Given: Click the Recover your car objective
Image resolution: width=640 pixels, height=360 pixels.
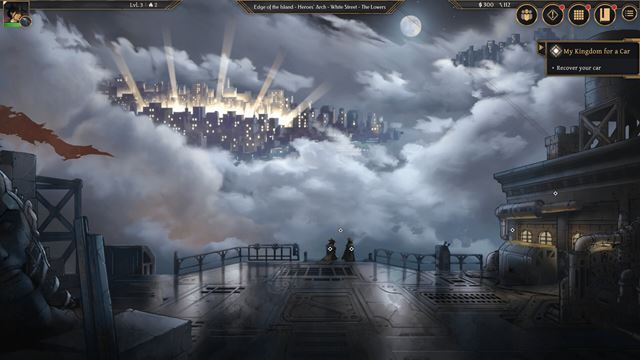Looking at the screenshot, I should (578, 68).
